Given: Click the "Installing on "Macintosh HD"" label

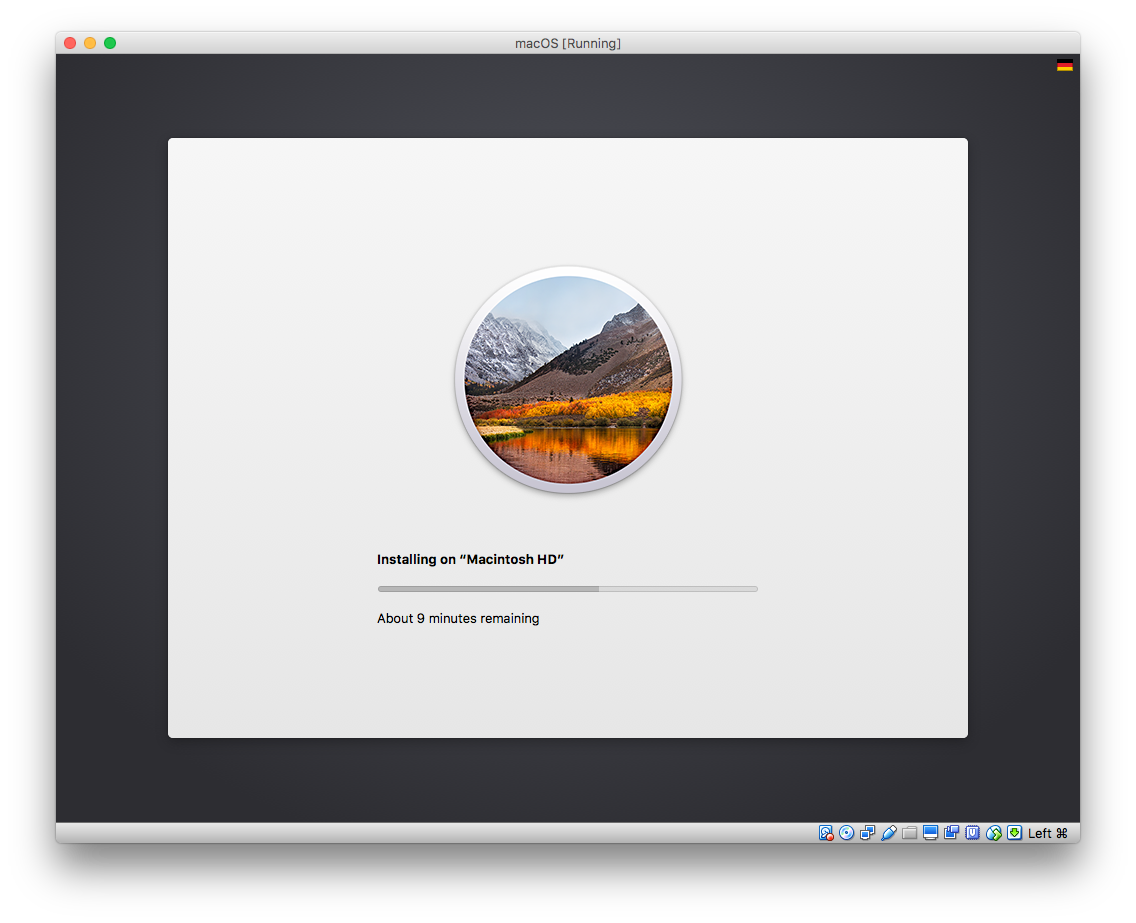Looking at the screenshot, I should 470,559.
